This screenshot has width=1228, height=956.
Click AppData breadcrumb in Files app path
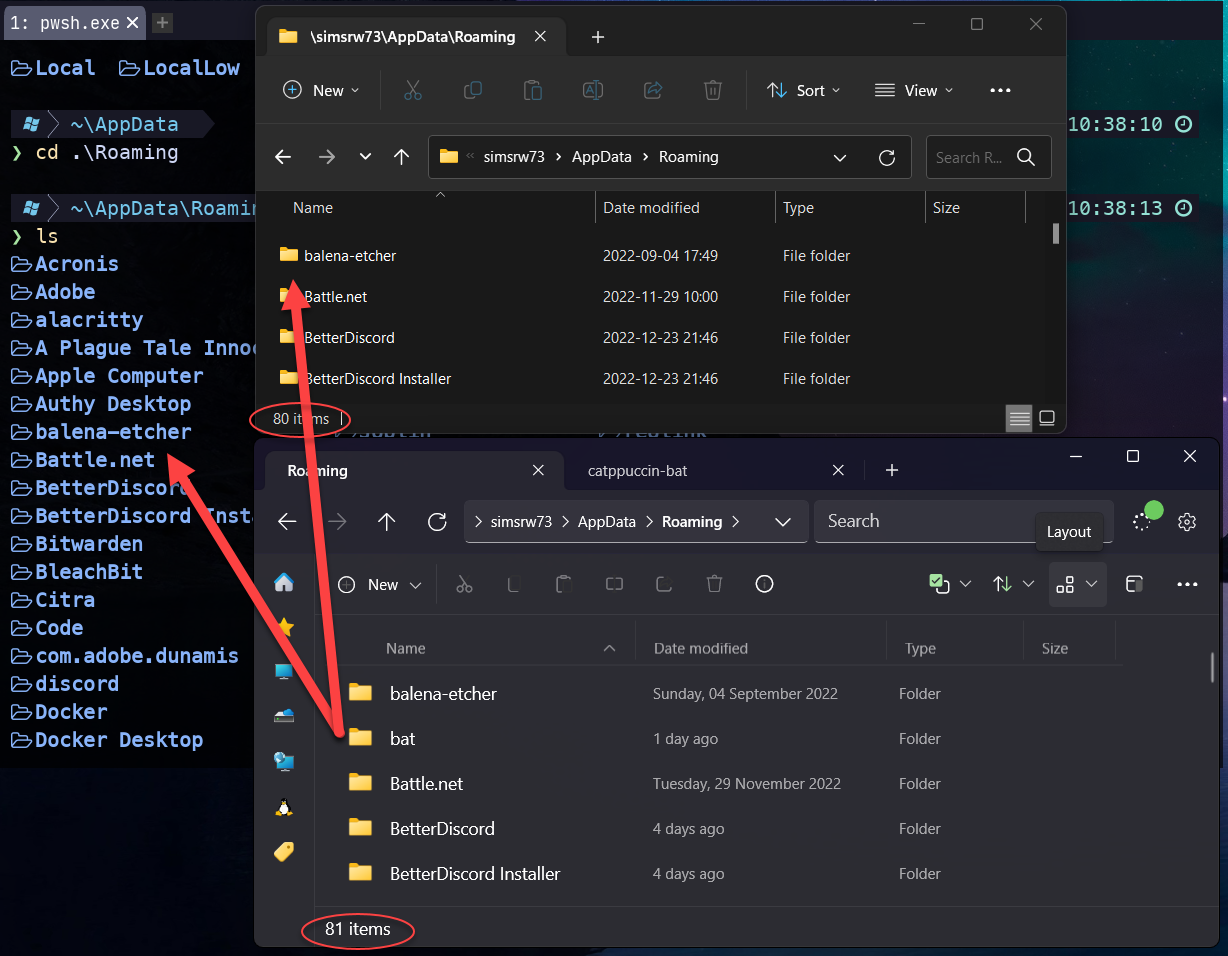(606, 521)
